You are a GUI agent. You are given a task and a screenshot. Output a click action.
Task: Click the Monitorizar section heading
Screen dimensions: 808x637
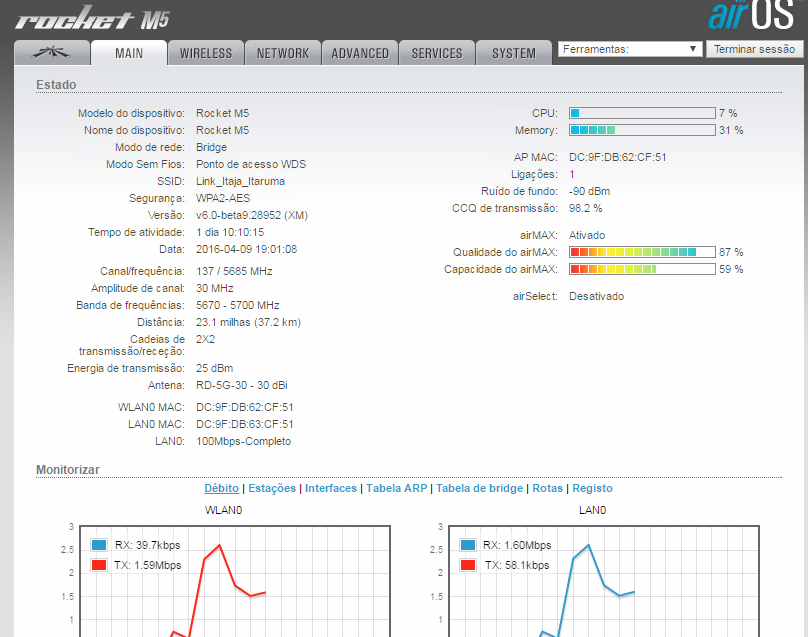click(x=68, y=470)
